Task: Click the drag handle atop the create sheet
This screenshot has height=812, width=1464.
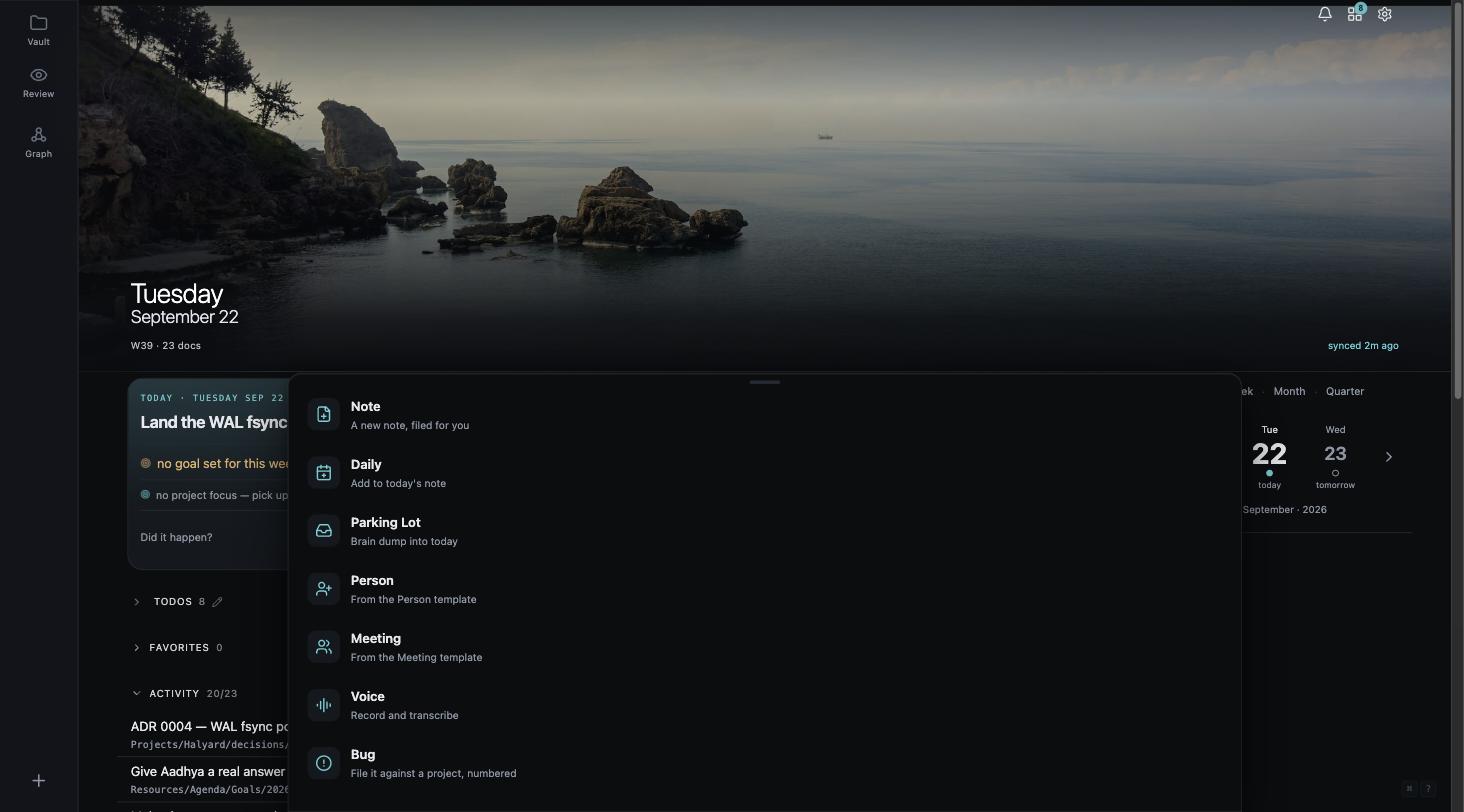Action: (764, 382)
